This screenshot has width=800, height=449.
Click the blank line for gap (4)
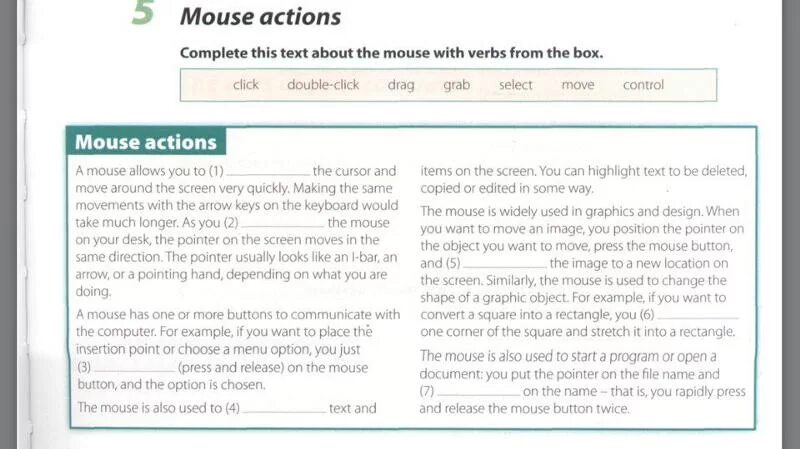(284, 410)
